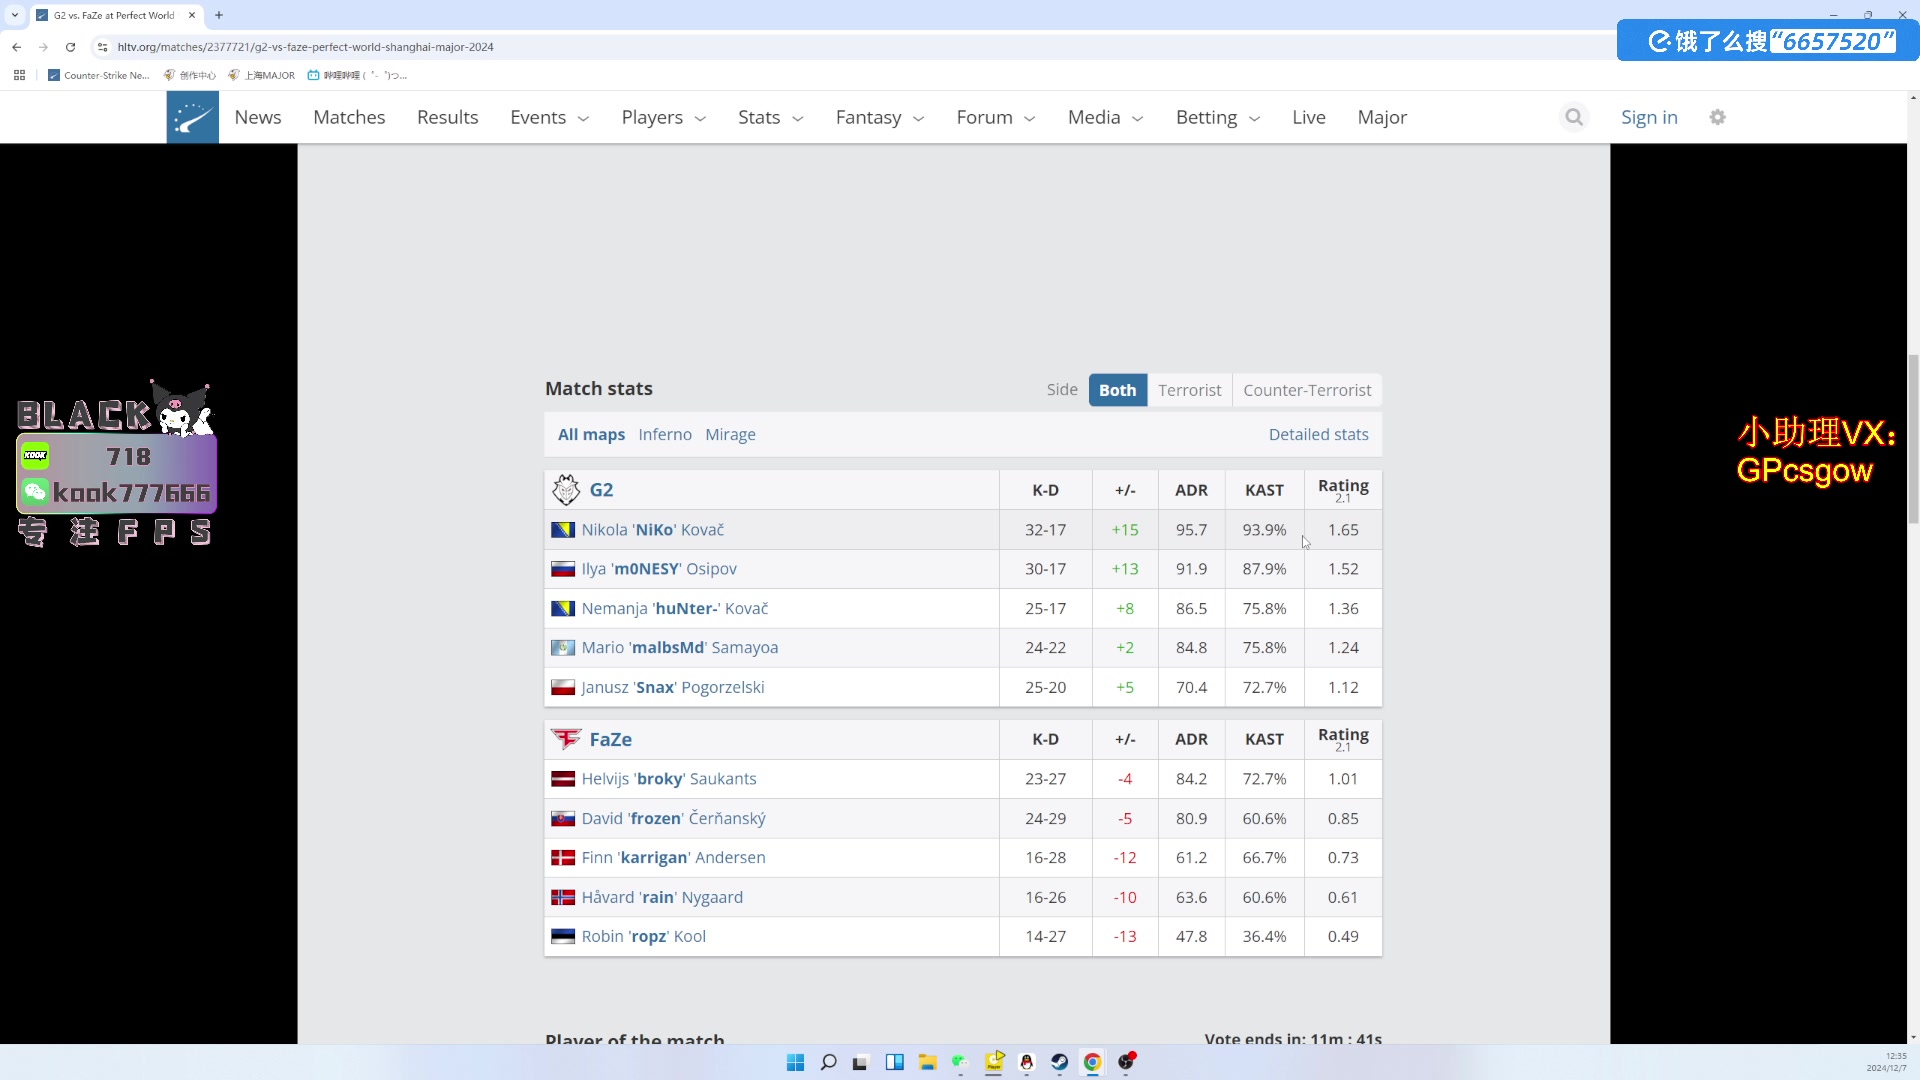Click the Latvian flag beside broky
The image size is (1920, 1080).
563,779
